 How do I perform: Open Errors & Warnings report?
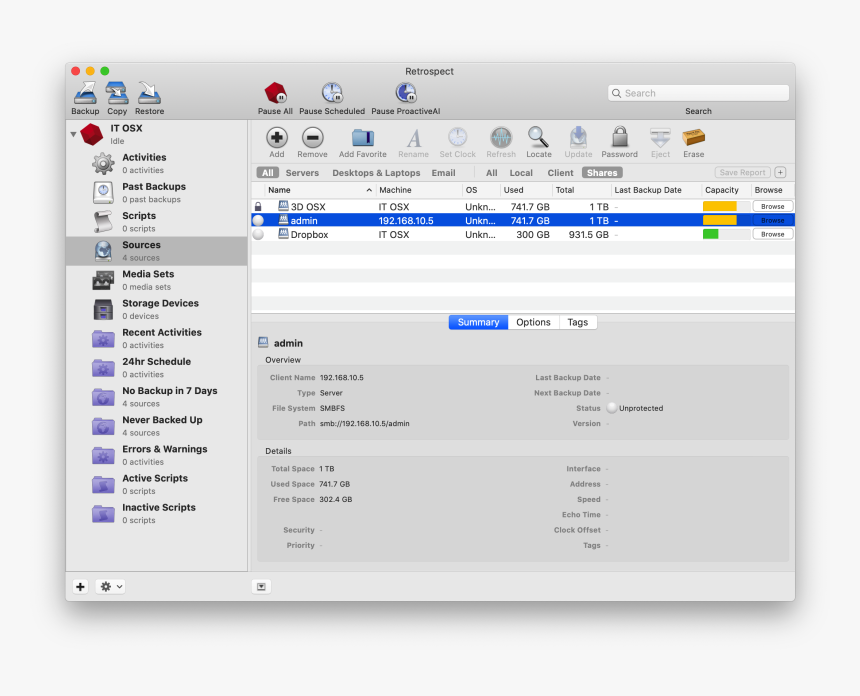click(x=157, y=455)
